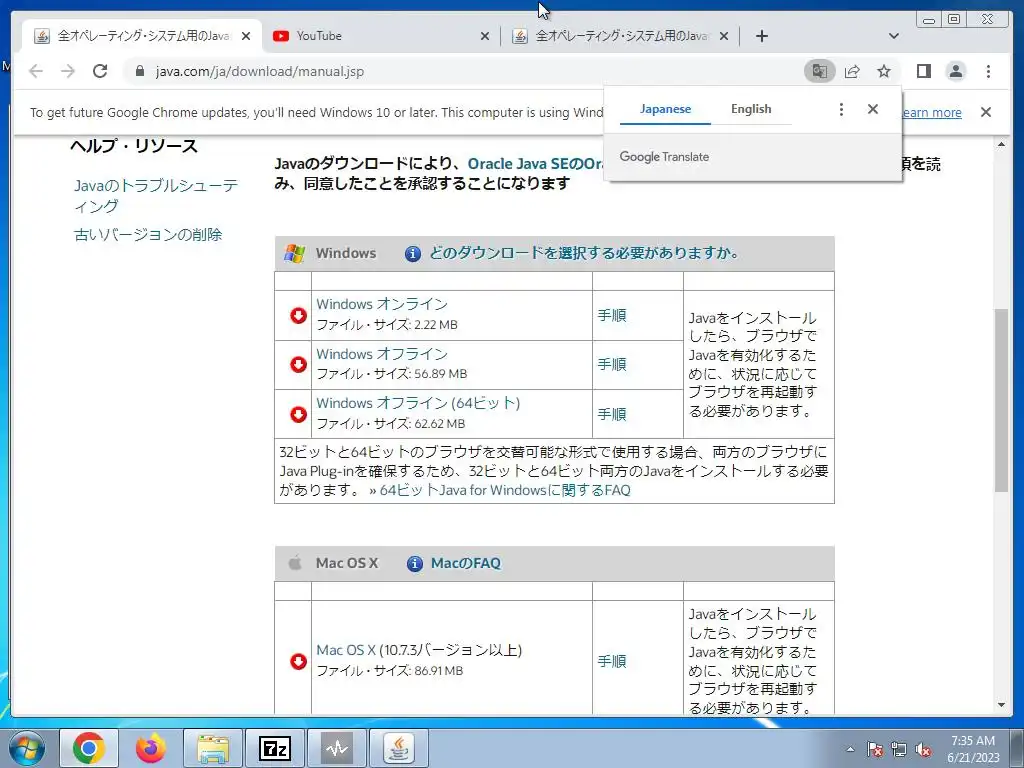Launch Firefox from the taskbar
This screenshot has height=768, width=1024.
click(151, 748)
